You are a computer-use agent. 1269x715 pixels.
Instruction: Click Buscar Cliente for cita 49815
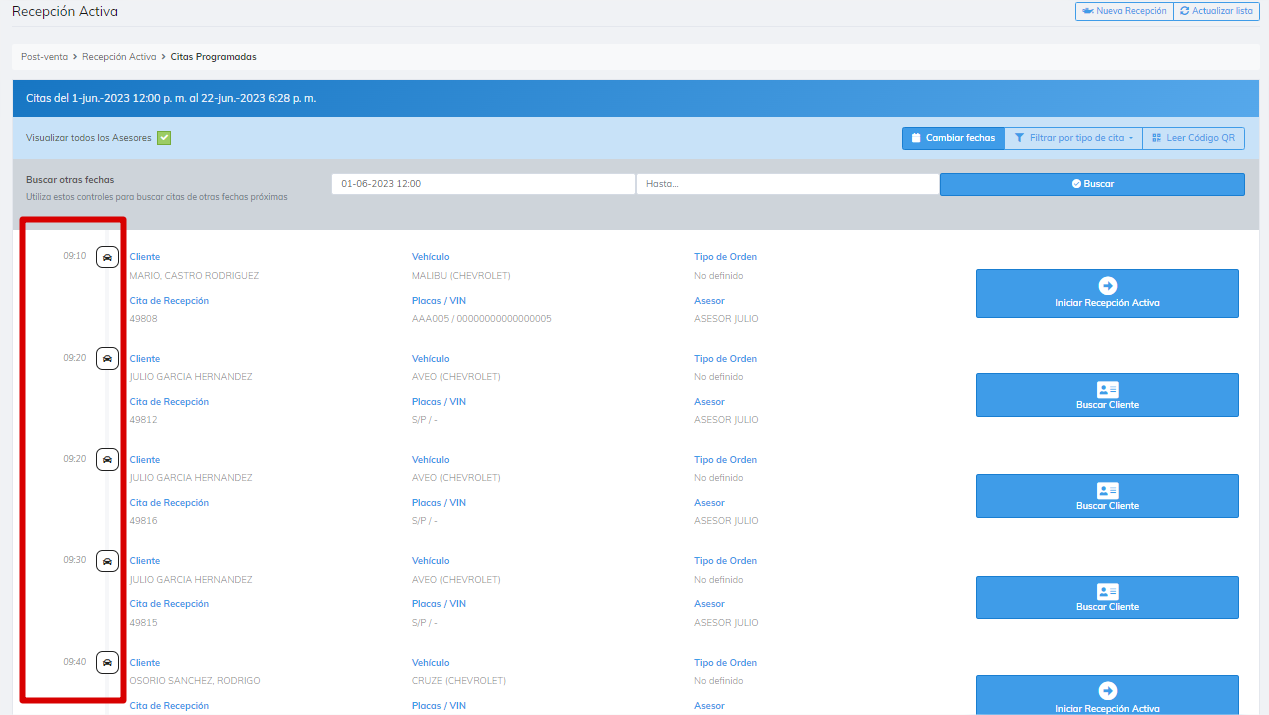tap(1107, 597)
